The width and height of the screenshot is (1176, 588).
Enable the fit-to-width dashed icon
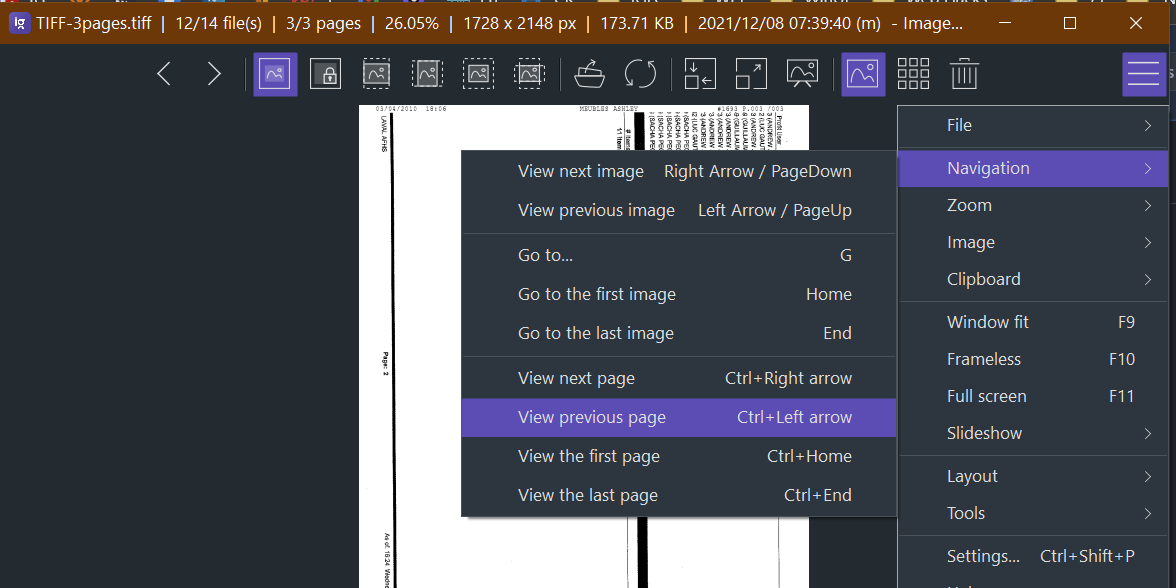point(376,73)
